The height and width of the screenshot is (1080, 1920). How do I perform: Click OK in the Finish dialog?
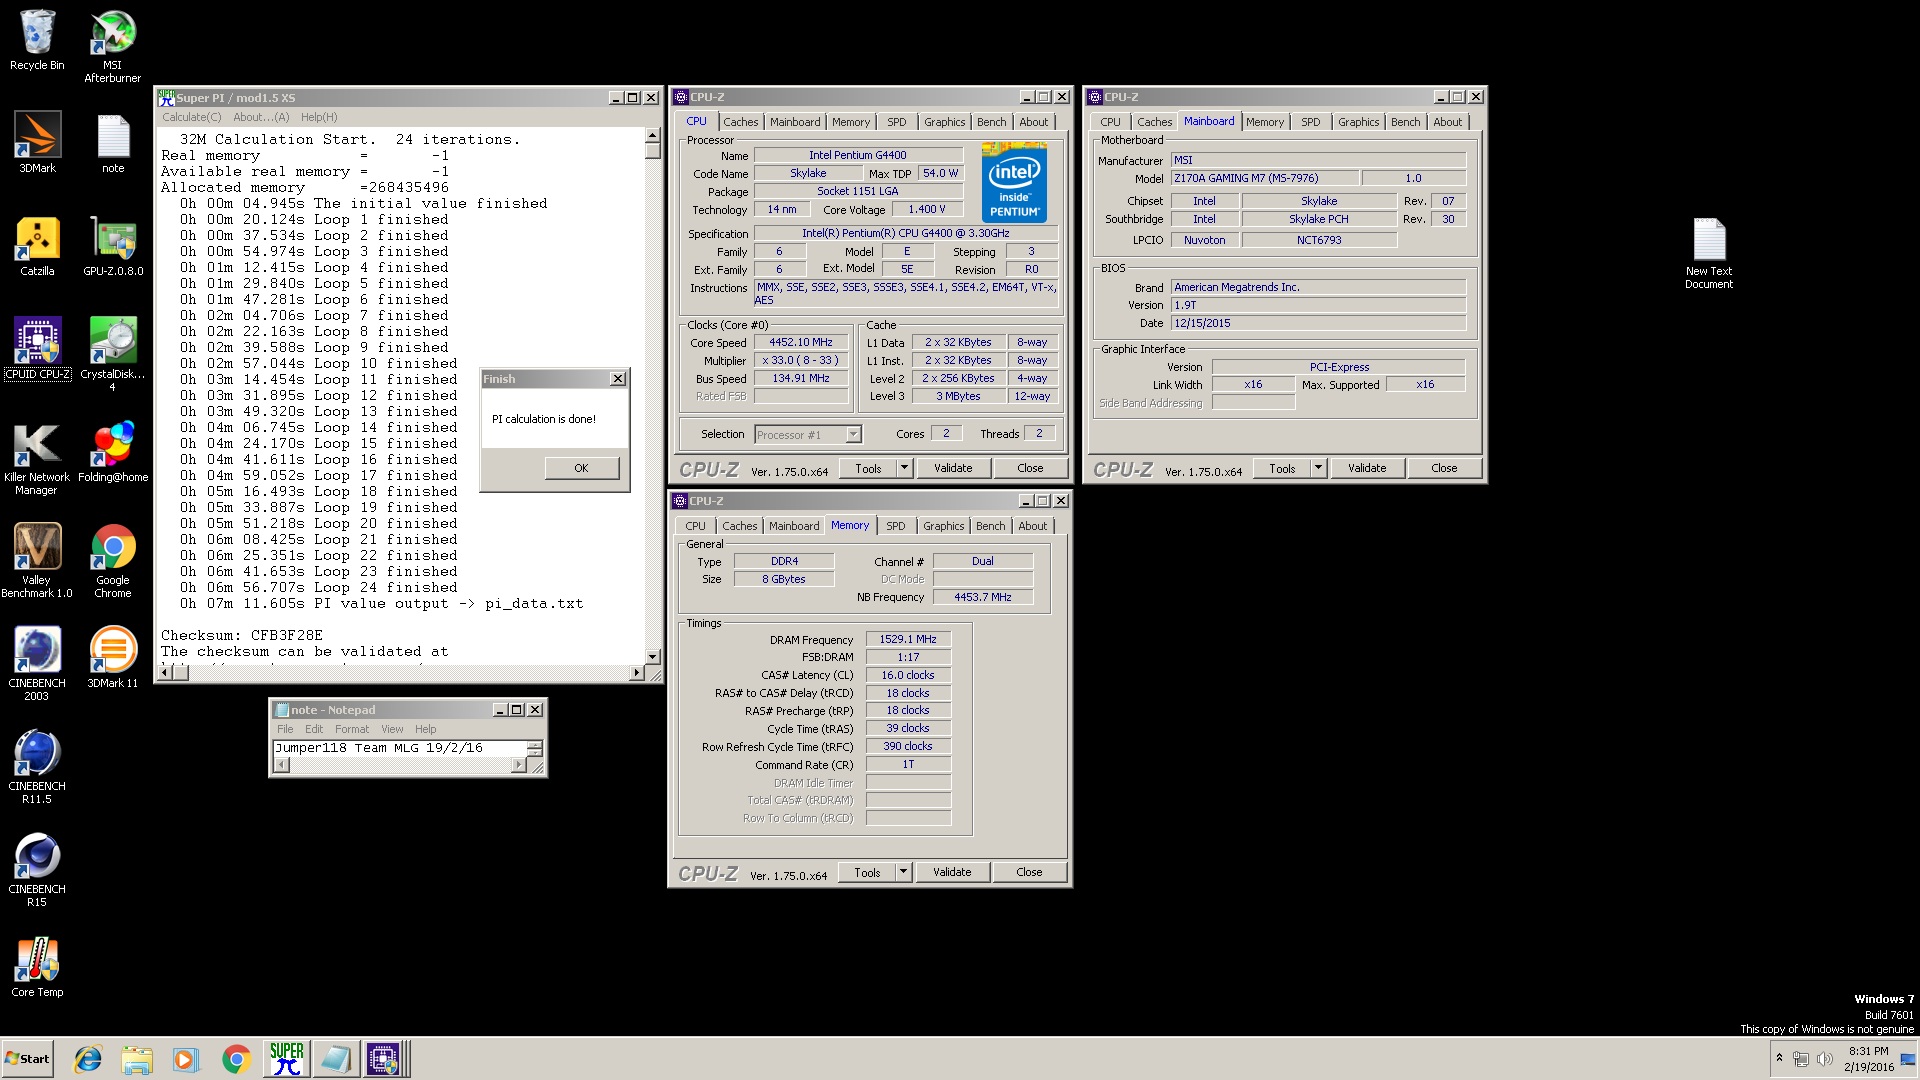(581, 468)
